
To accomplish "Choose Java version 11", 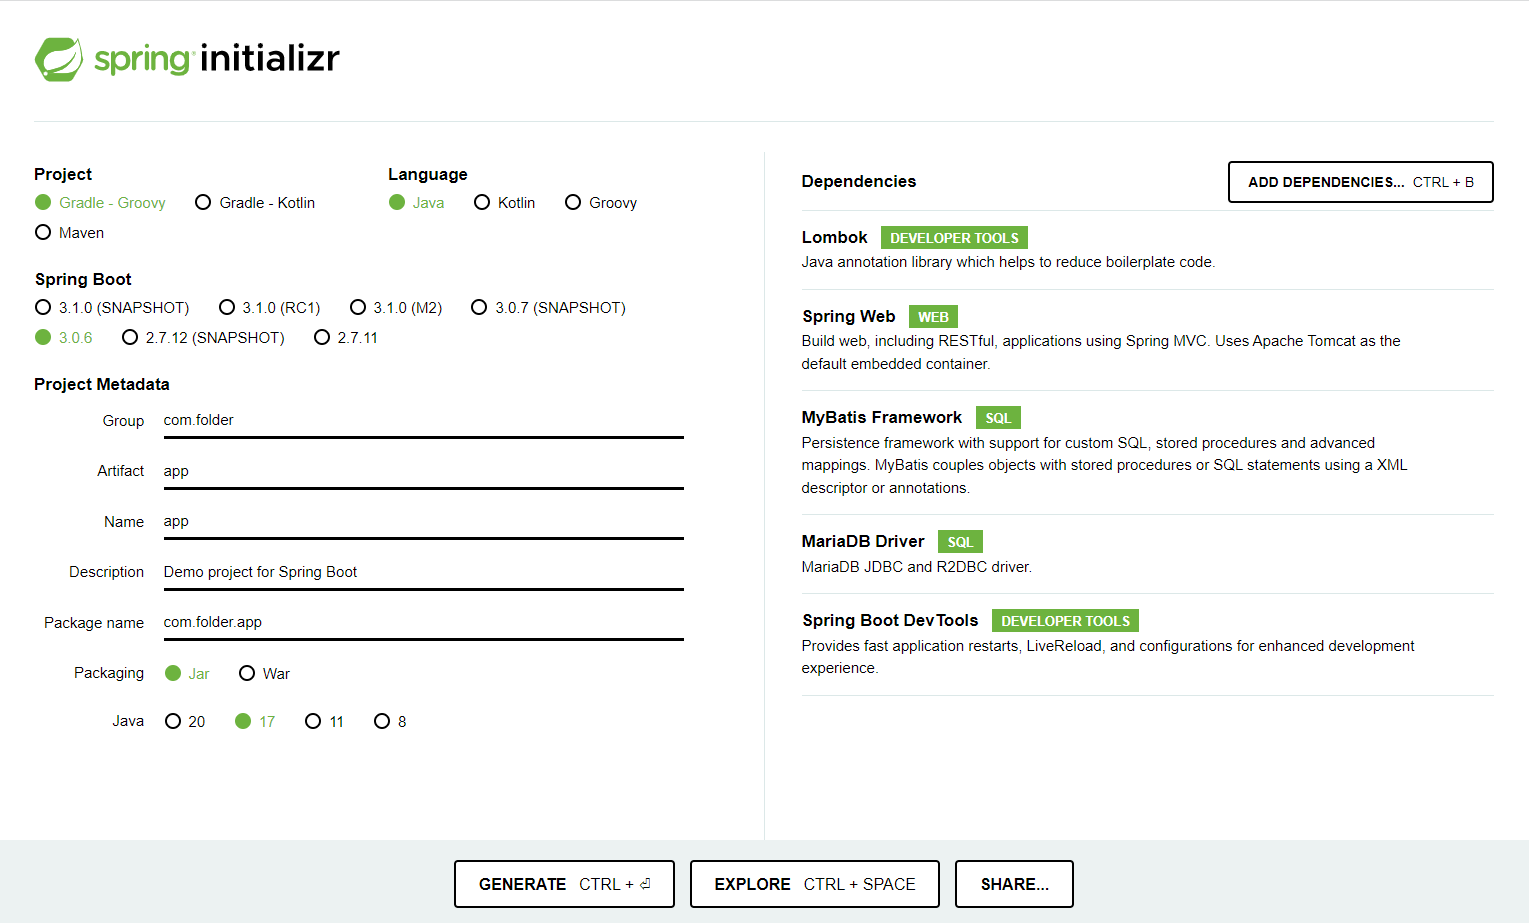I will point(325,721).
